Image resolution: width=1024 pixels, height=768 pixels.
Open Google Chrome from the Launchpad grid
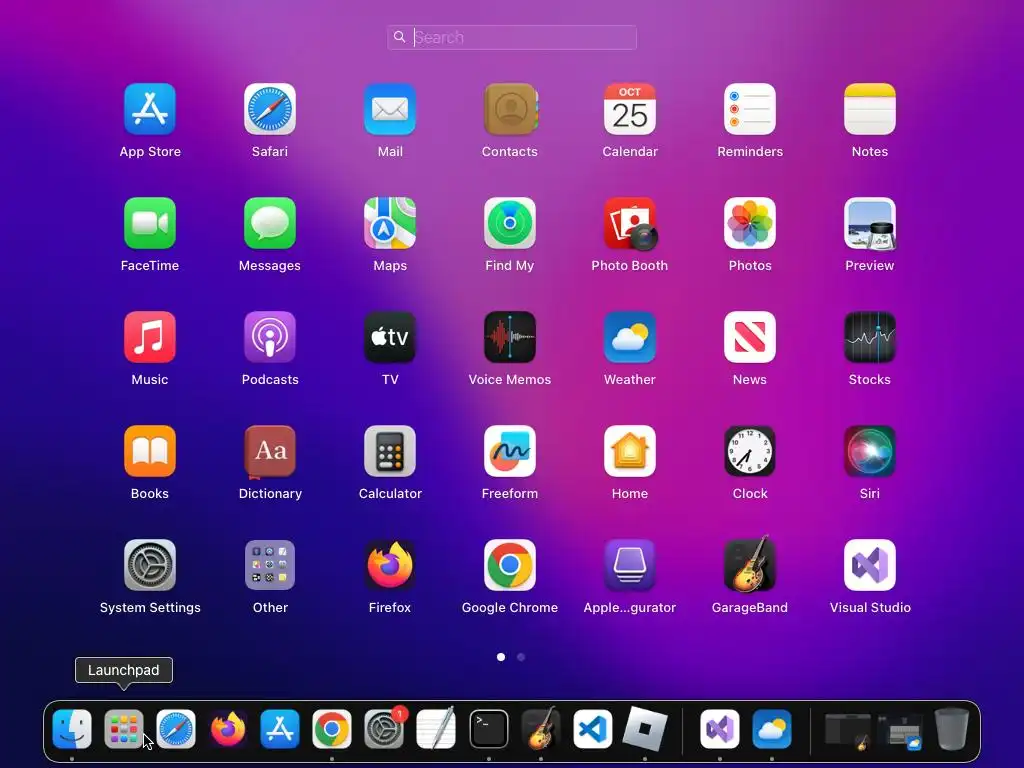(x=510, y=565)
